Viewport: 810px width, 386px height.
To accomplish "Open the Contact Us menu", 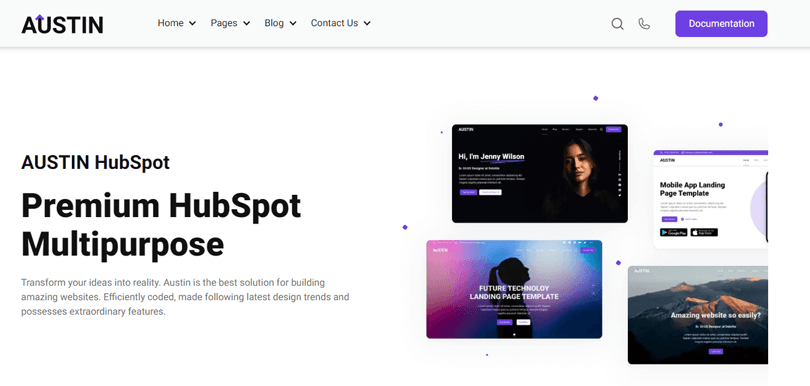I will [340, 23].
